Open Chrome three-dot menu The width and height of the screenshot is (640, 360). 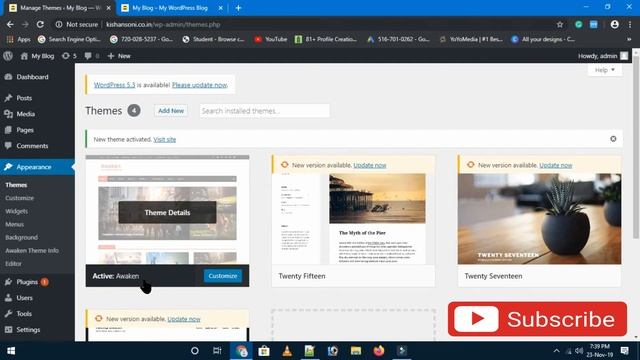coord(631,24)
